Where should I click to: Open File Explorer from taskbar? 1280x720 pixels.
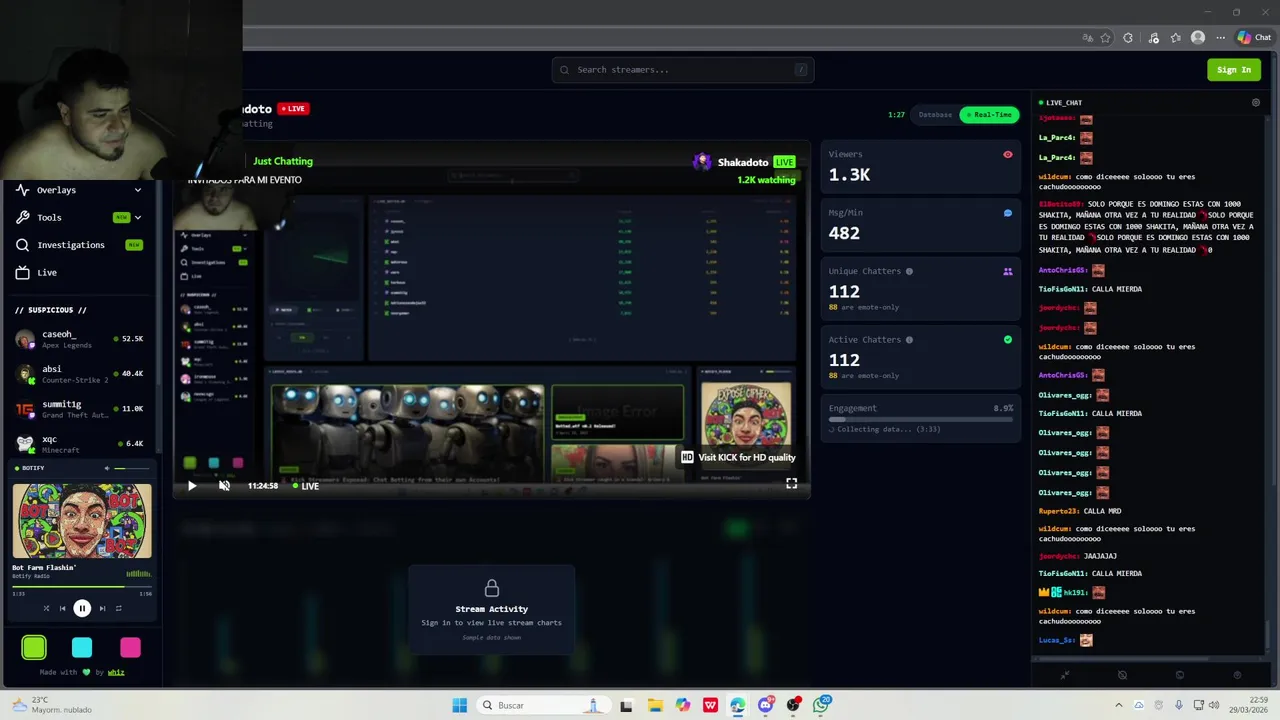(x=655, y=705)
